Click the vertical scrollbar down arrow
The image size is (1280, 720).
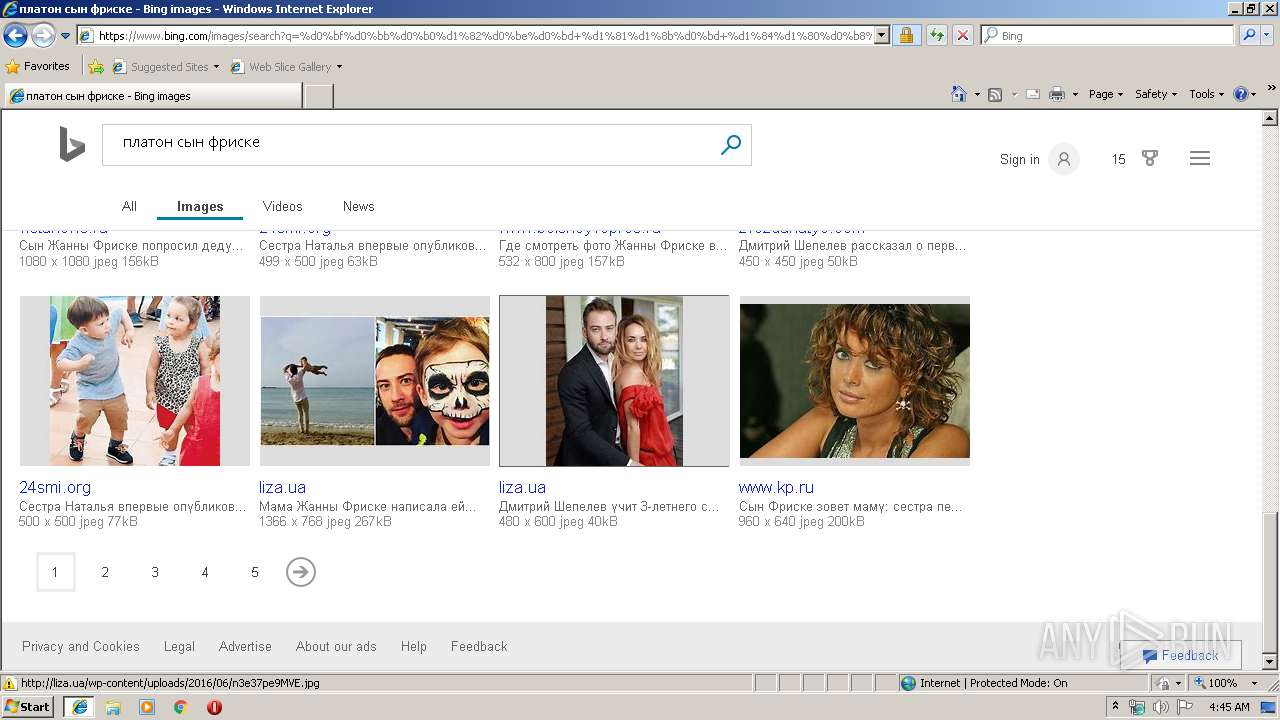1271,662
